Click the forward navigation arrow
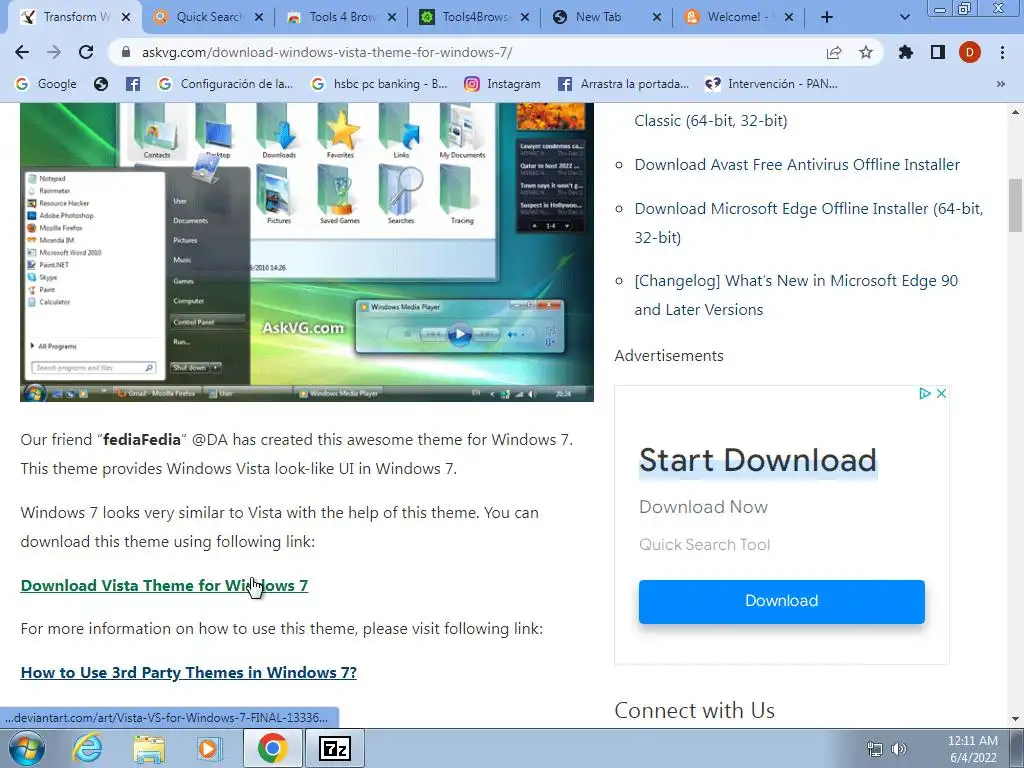1024x768 pixels. pos(54,52)
